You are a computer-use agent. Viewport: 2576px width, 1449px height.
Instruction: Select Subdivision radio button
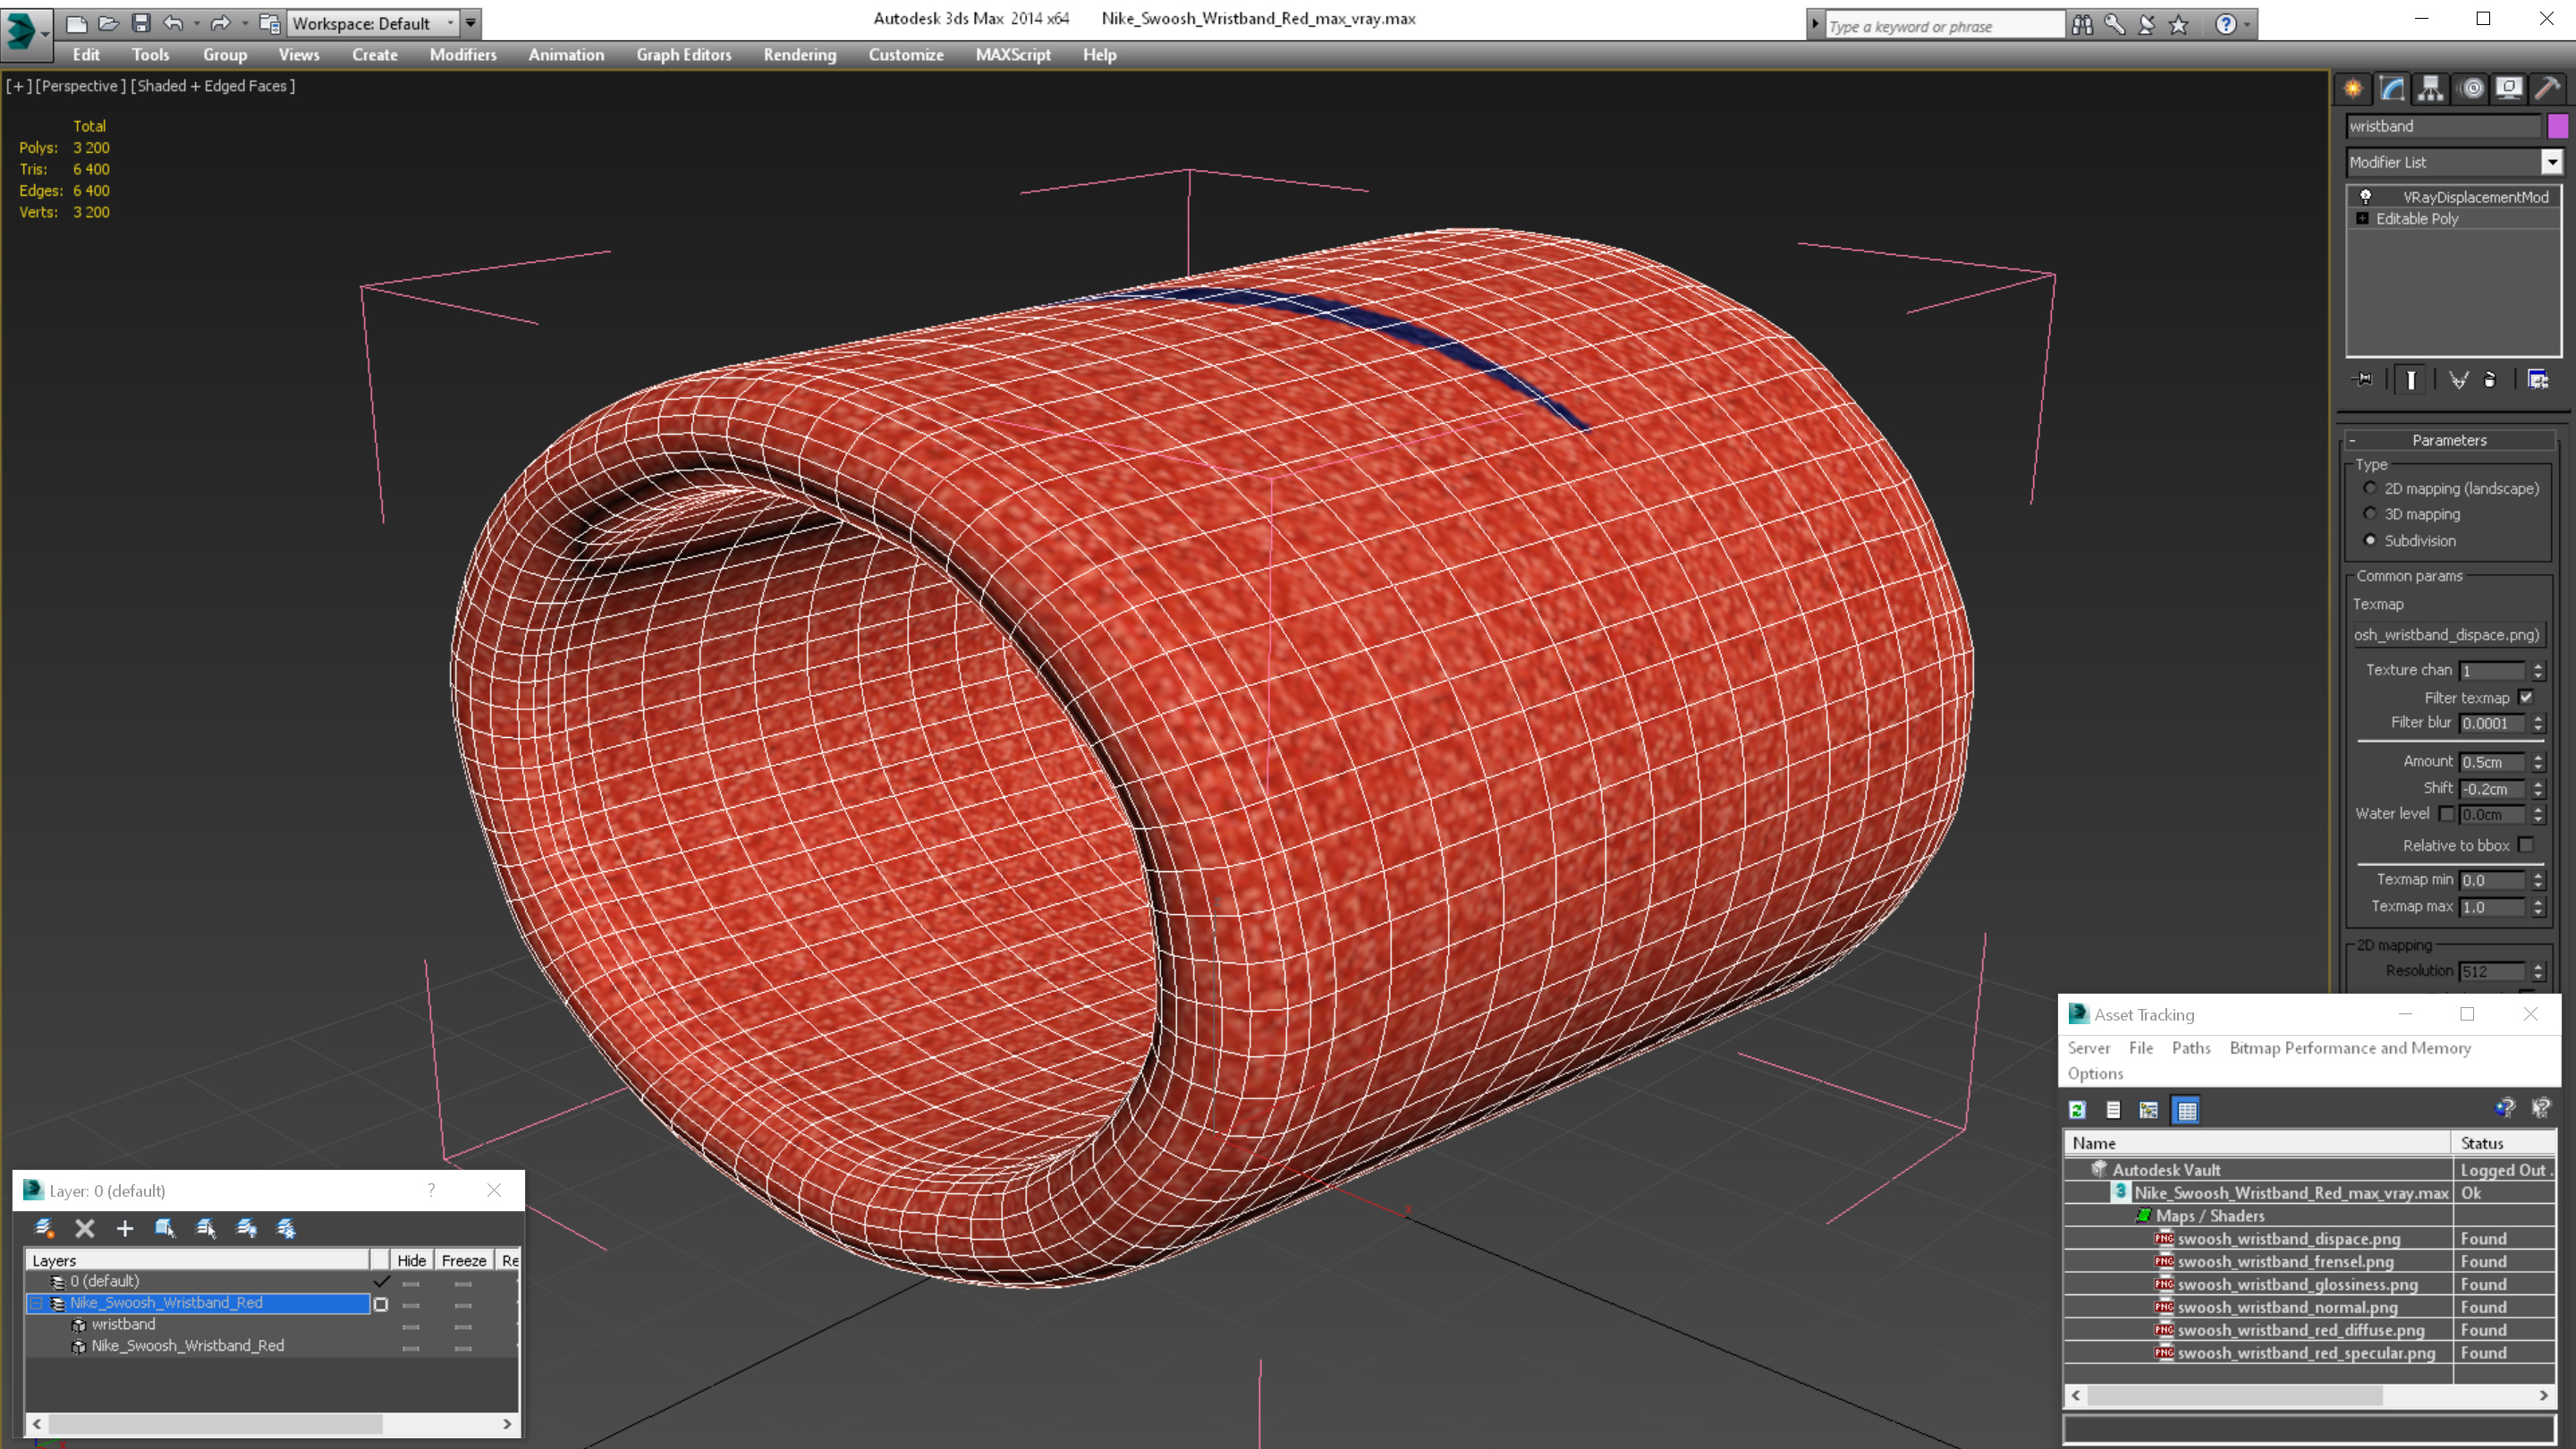pyautogui.click(x=2369, y=540)
